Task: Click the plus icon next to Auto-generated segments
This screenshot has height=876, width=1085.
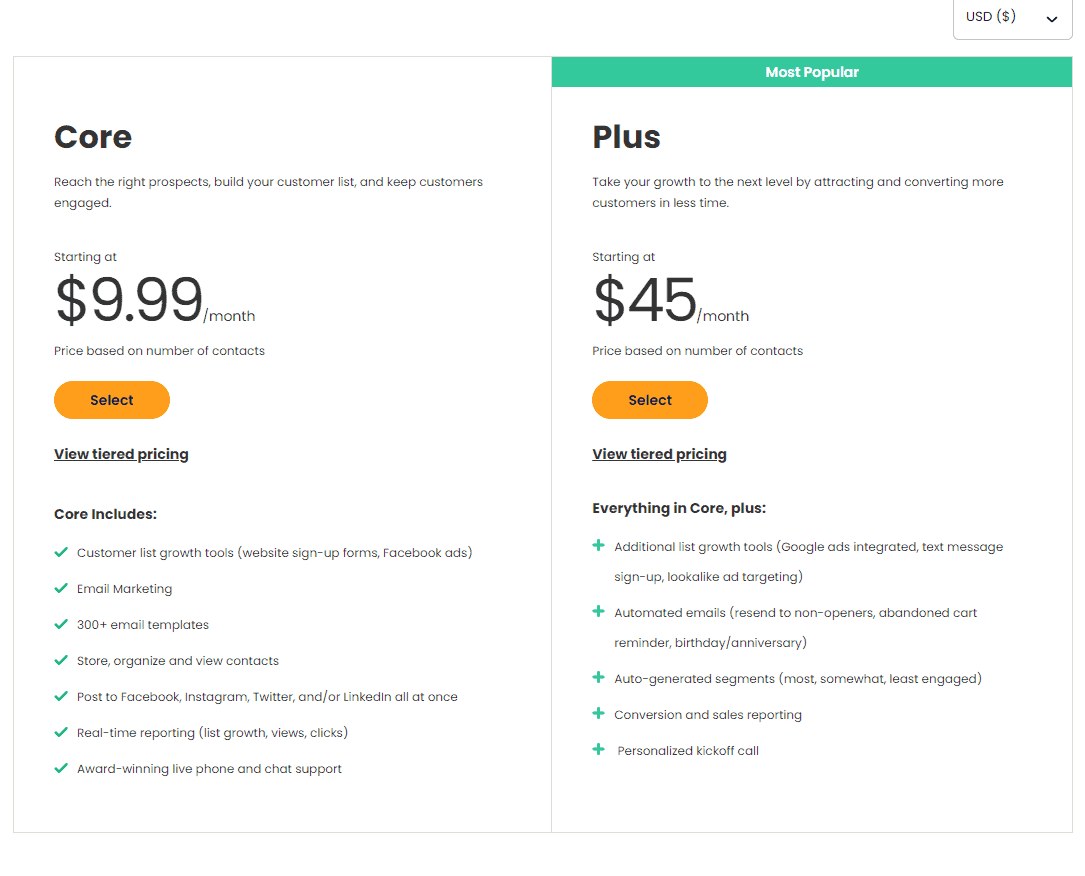Action: (599, 679)
